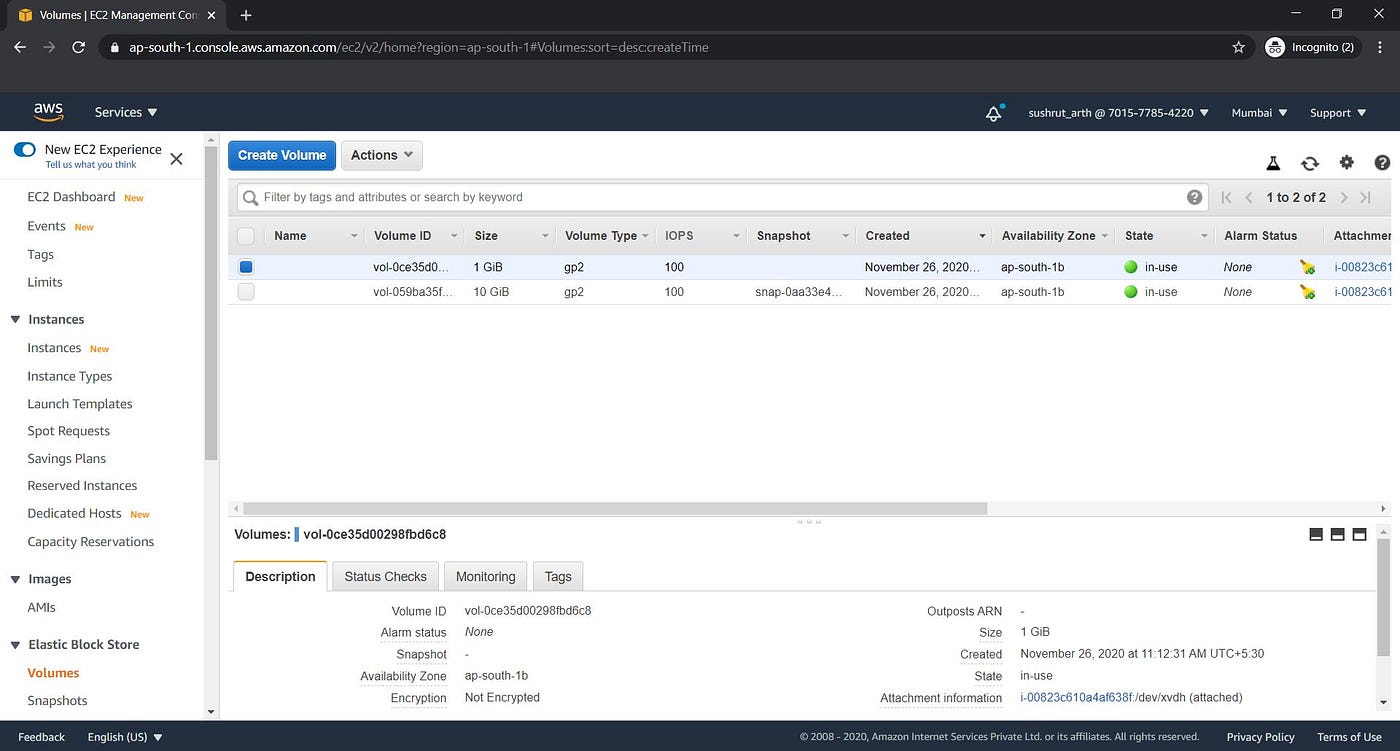Click alarm icon for vol-0ce35d0 row
Viewport: 1400px width, 751px height.
coord(1307,267)
